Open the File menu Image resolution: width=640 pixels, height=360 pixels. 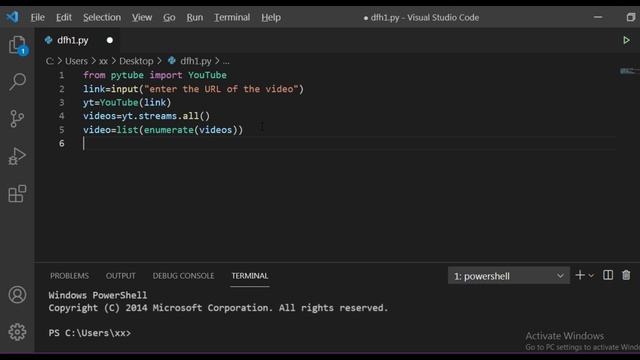(x=38, y=18)
